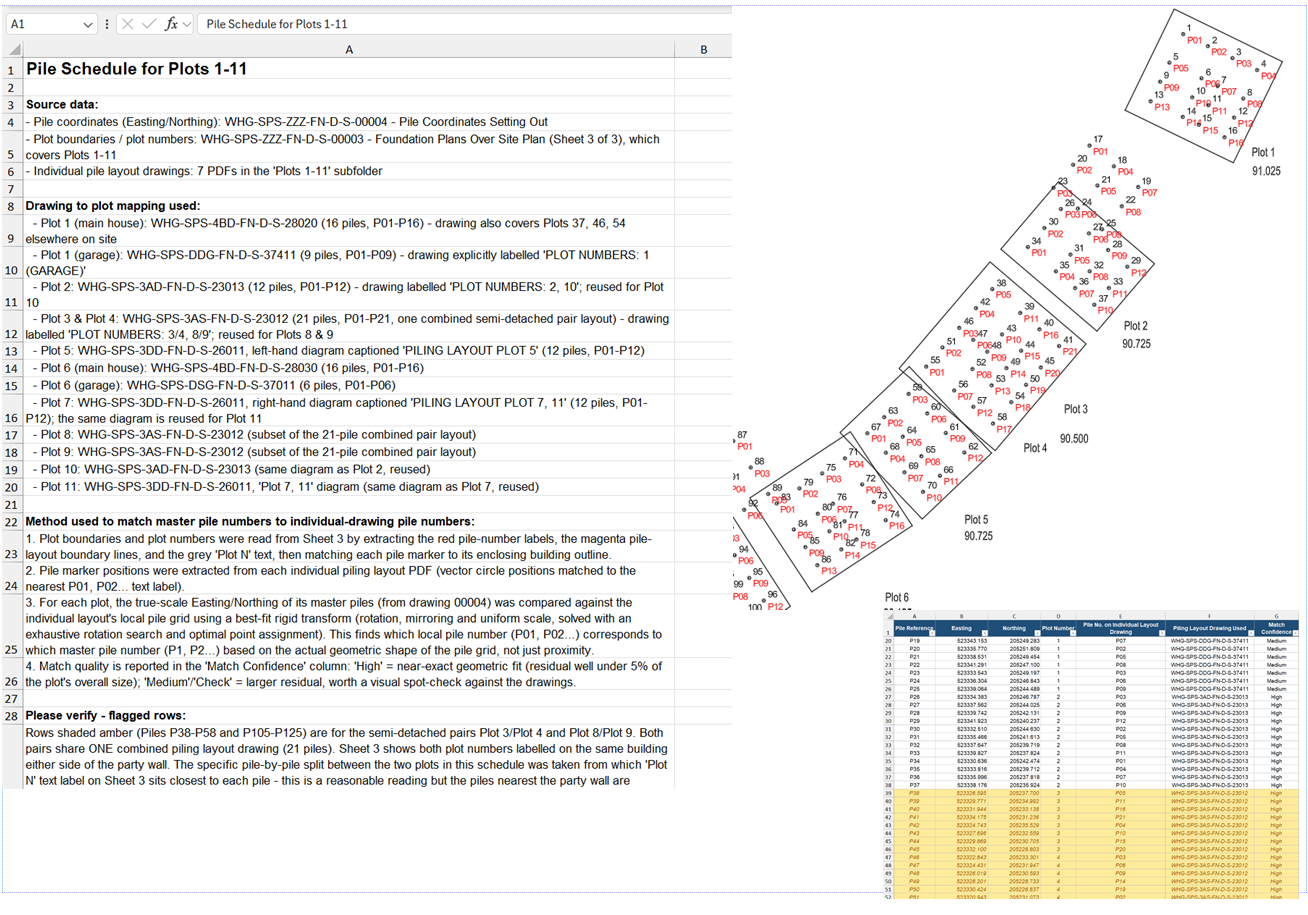This screenshot has width=1308, height=915.
Task: Open Pile Reference column filter dropdown
Action: [x=932, y=633]
